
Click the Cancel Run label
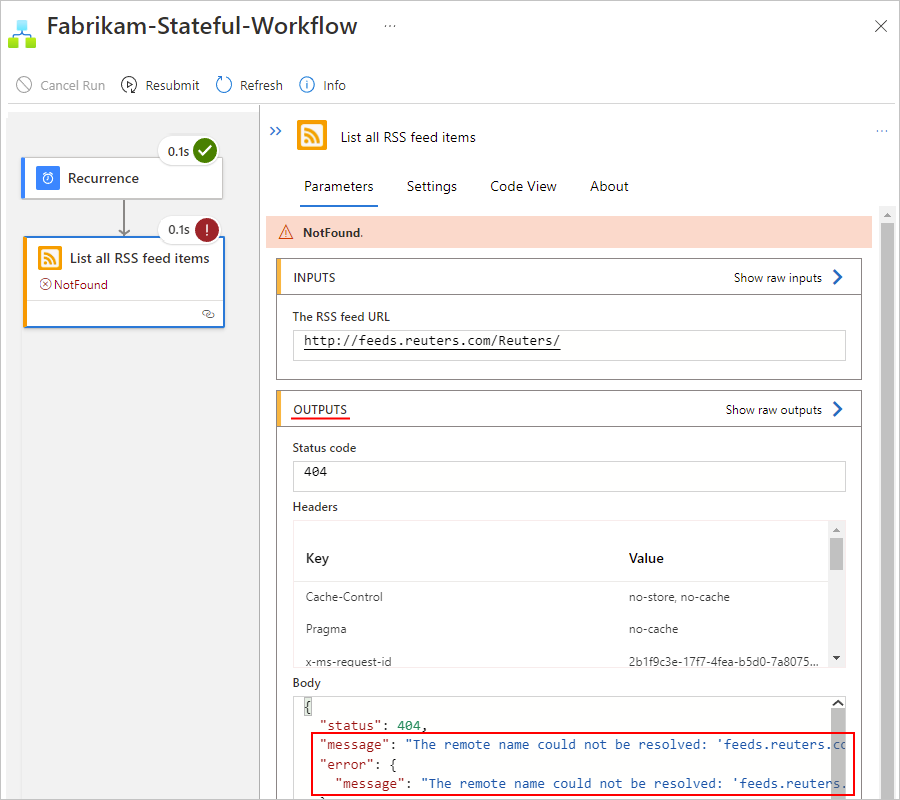[x=72, y=86]
